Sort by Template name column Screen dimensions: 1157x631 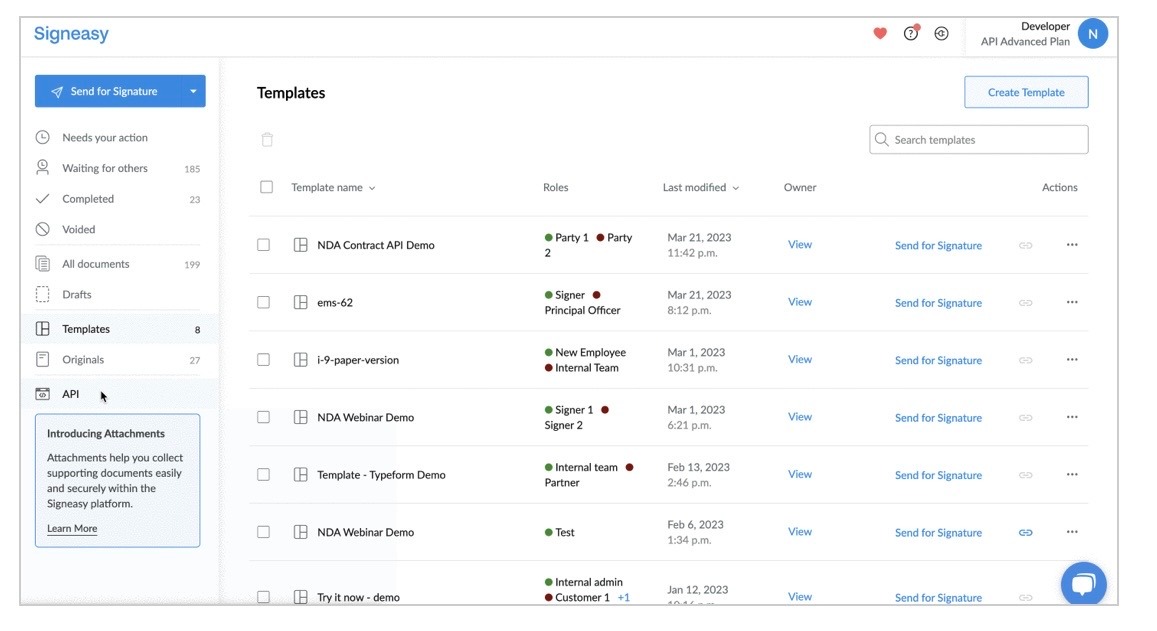333,187
